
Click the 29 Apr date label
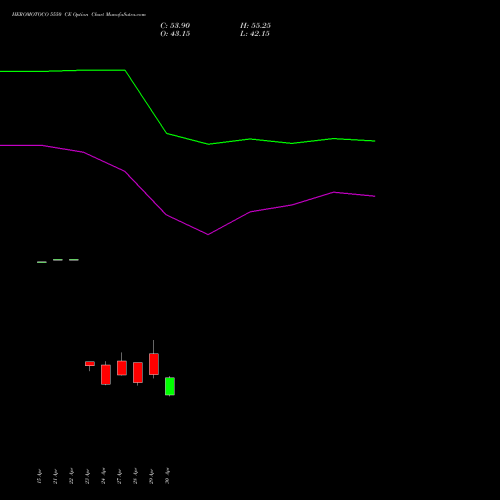point(151,476)
